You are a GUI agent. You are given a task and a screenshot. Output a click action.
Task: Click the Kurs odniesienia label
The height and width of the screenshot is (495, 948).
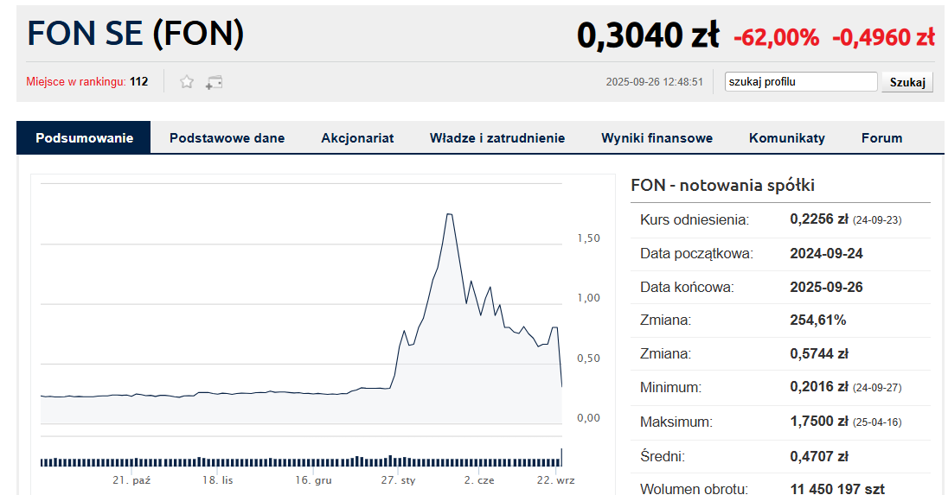[x=694, y=220]
